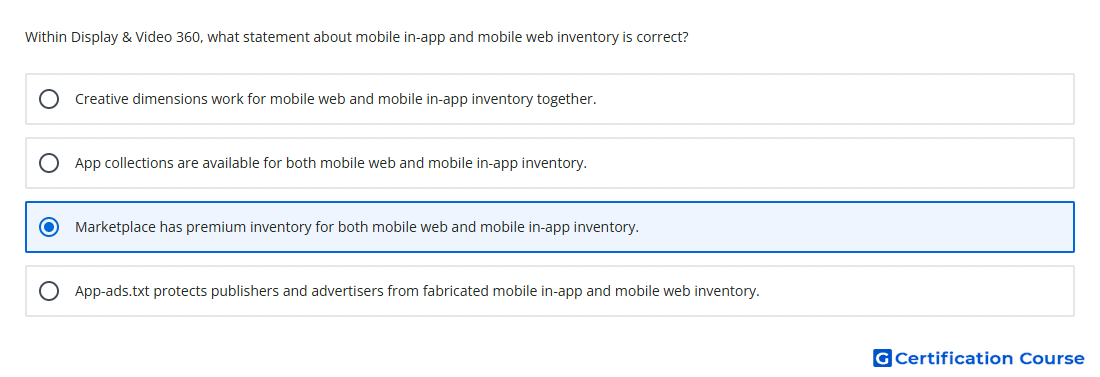Click the answer text starting with App collections

(x=330, y=163)
